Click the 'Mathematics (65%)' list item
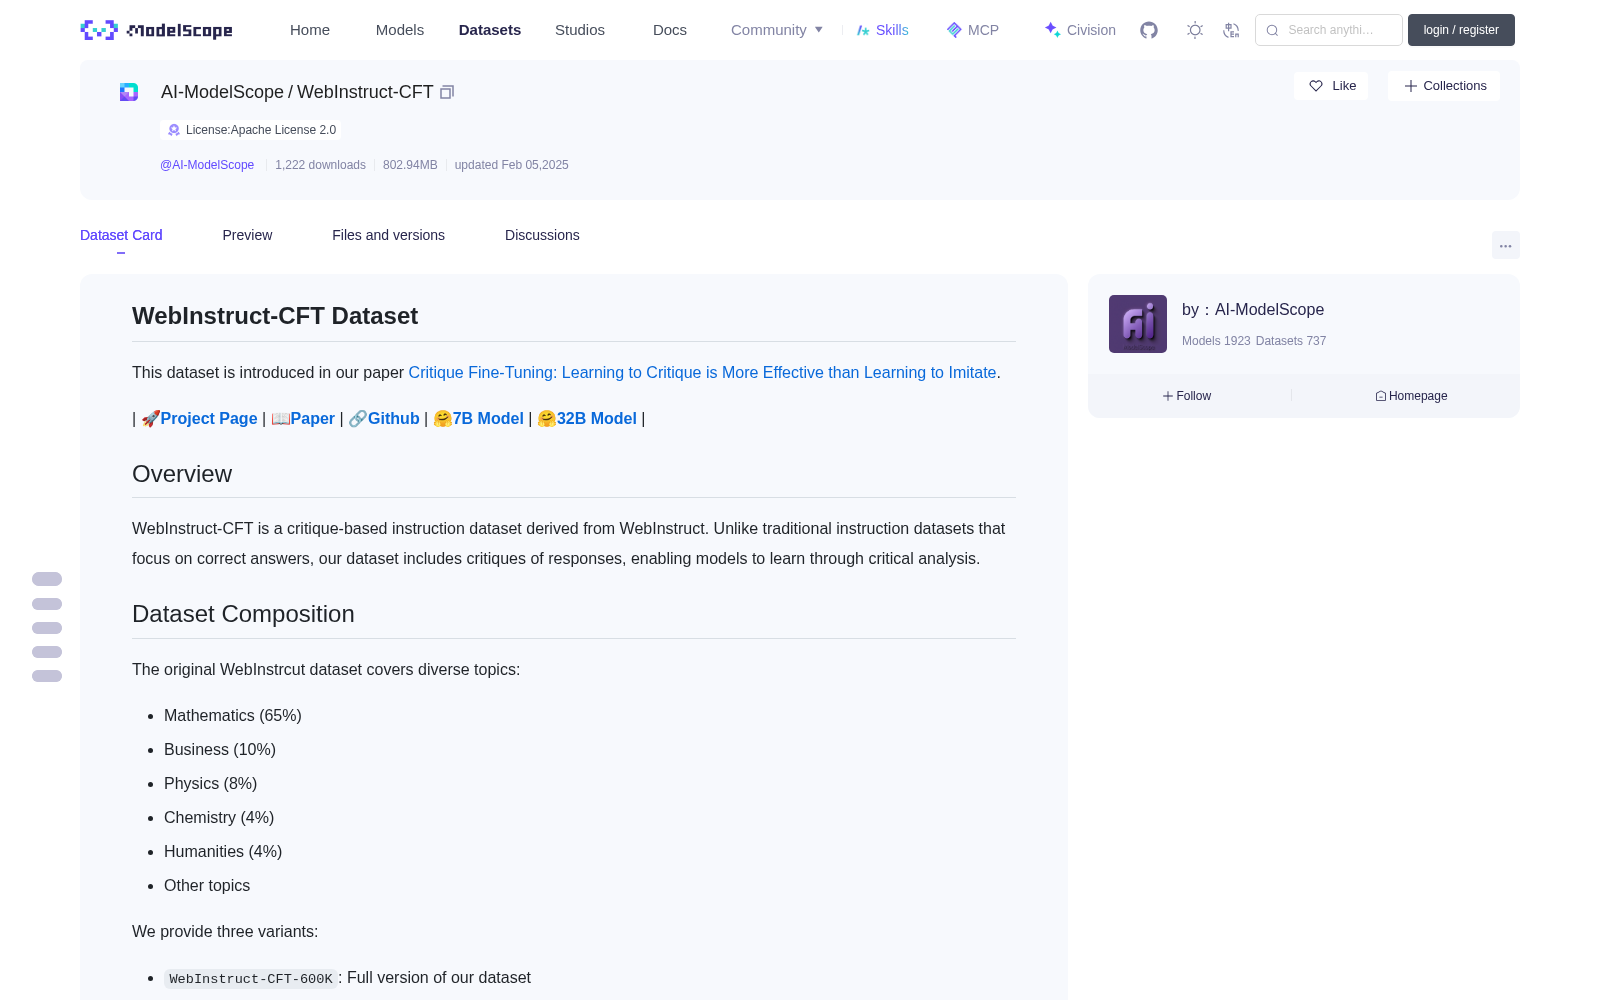This screenshot has width=1600, height=1000. click(x=233, y=716)
